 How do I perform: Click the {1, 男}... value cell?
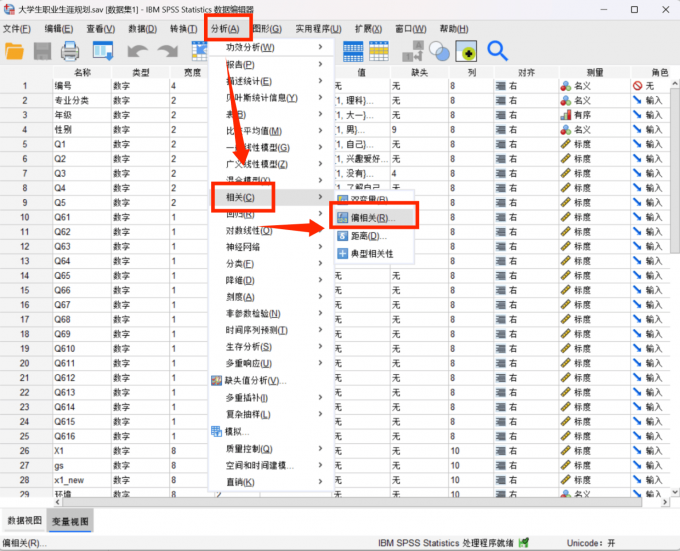(362, 130)
